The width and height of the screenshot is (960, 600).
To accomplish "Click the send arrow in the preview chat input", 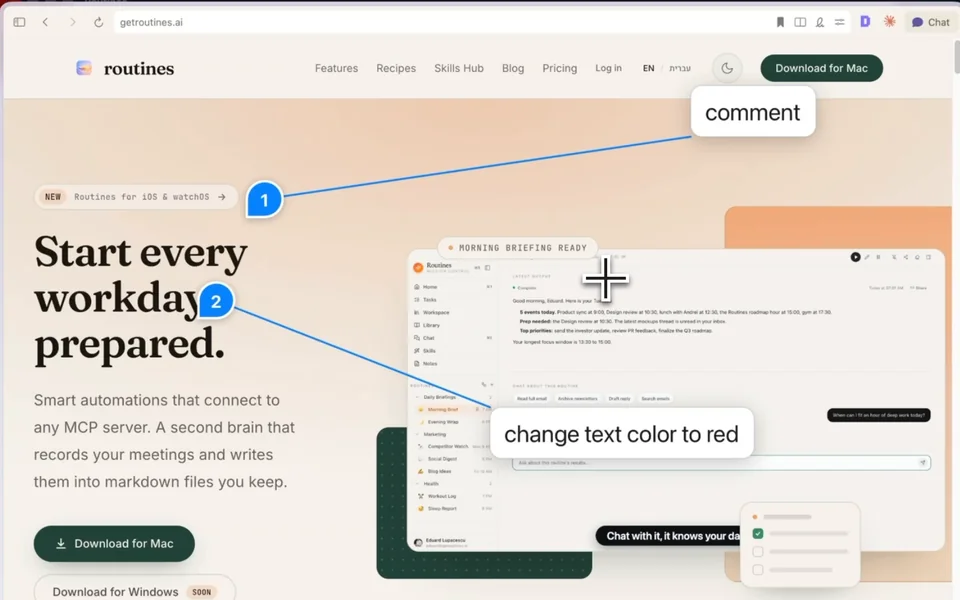I will [x=923, y=462].
